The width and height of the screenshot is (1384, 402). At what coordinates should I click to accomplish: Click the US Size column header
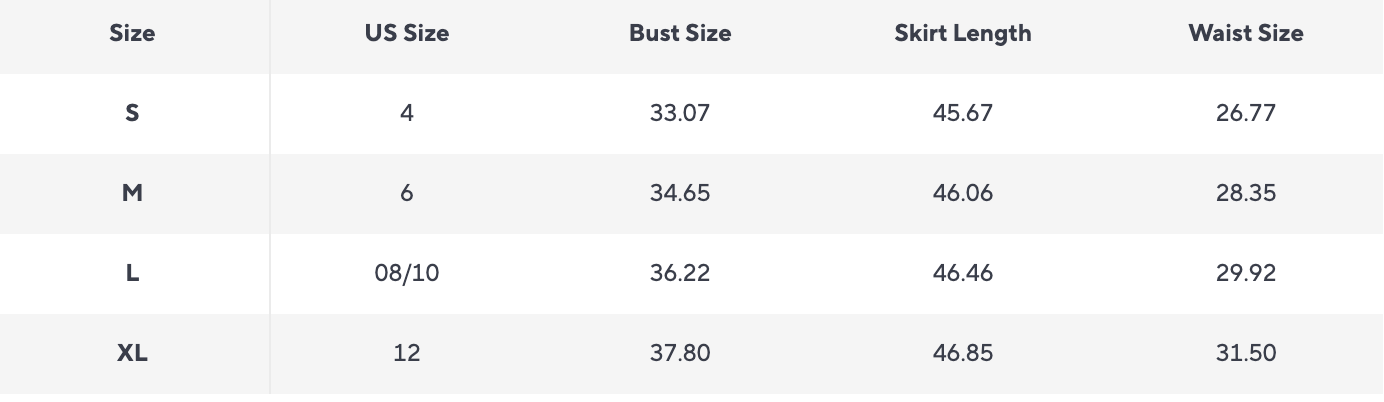407,33
